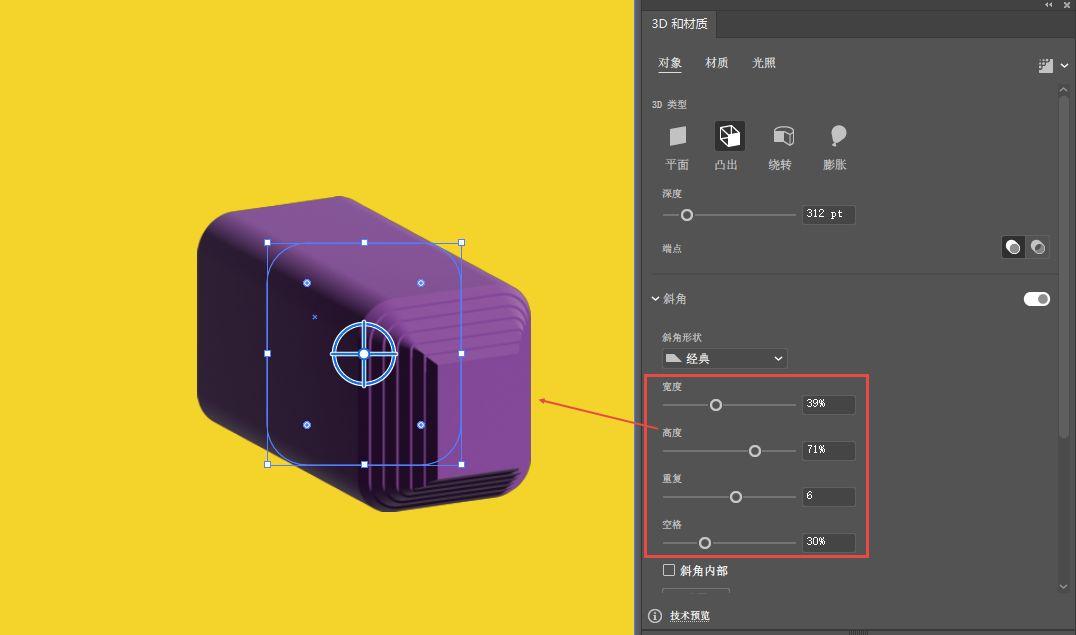Click the bottom-left bounding box handle

(268, 465)
